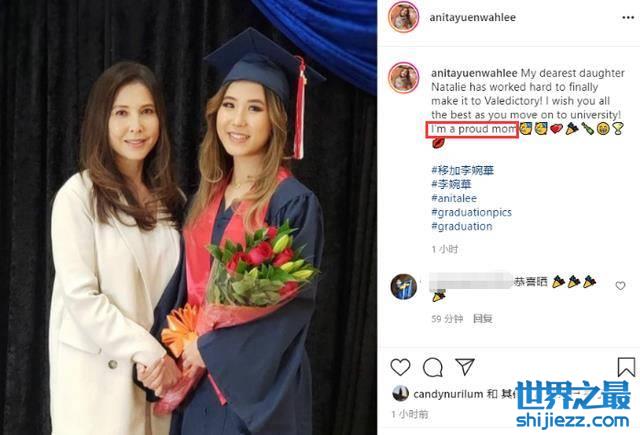Viewport: 640px width, 435px height.
Task: Save post with bookmark icon
Action: pyautogui.click(x=626, y=367)
